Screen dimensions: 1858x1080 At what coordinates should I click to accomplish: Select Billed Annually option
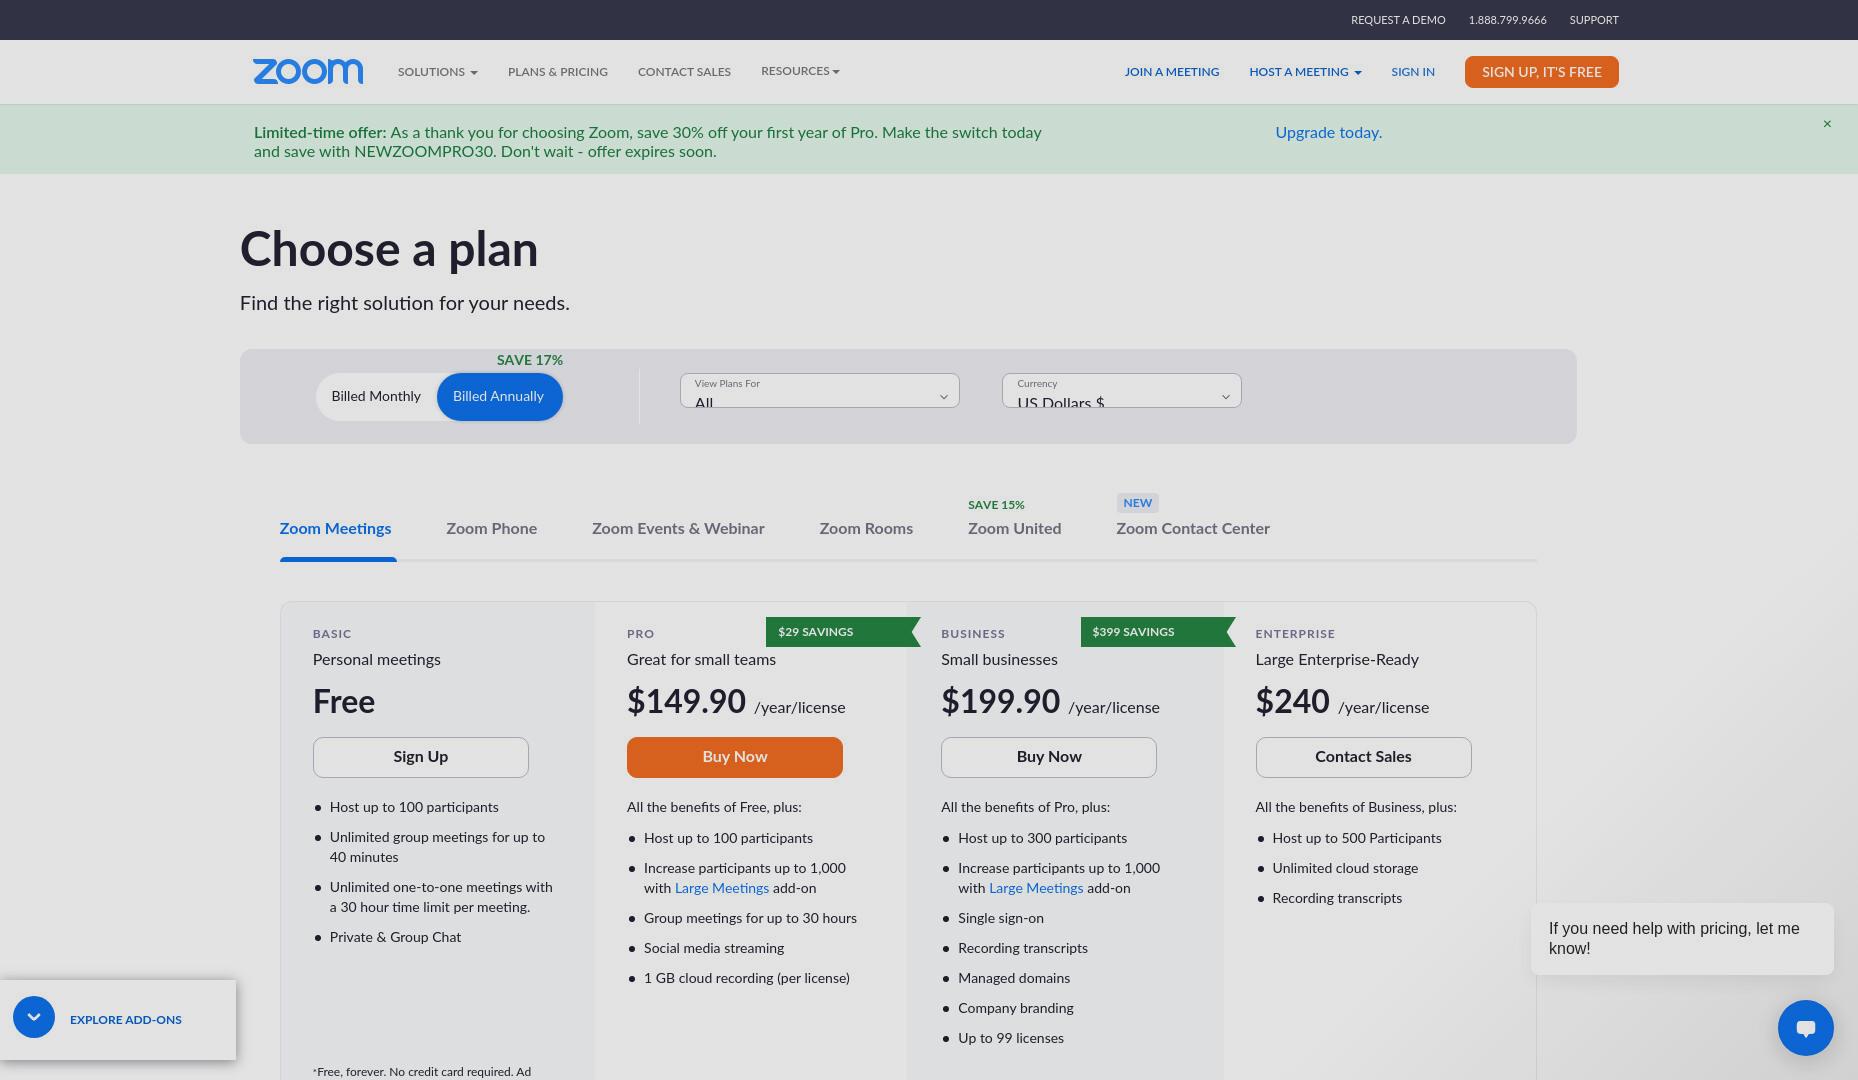coord(499,397)
